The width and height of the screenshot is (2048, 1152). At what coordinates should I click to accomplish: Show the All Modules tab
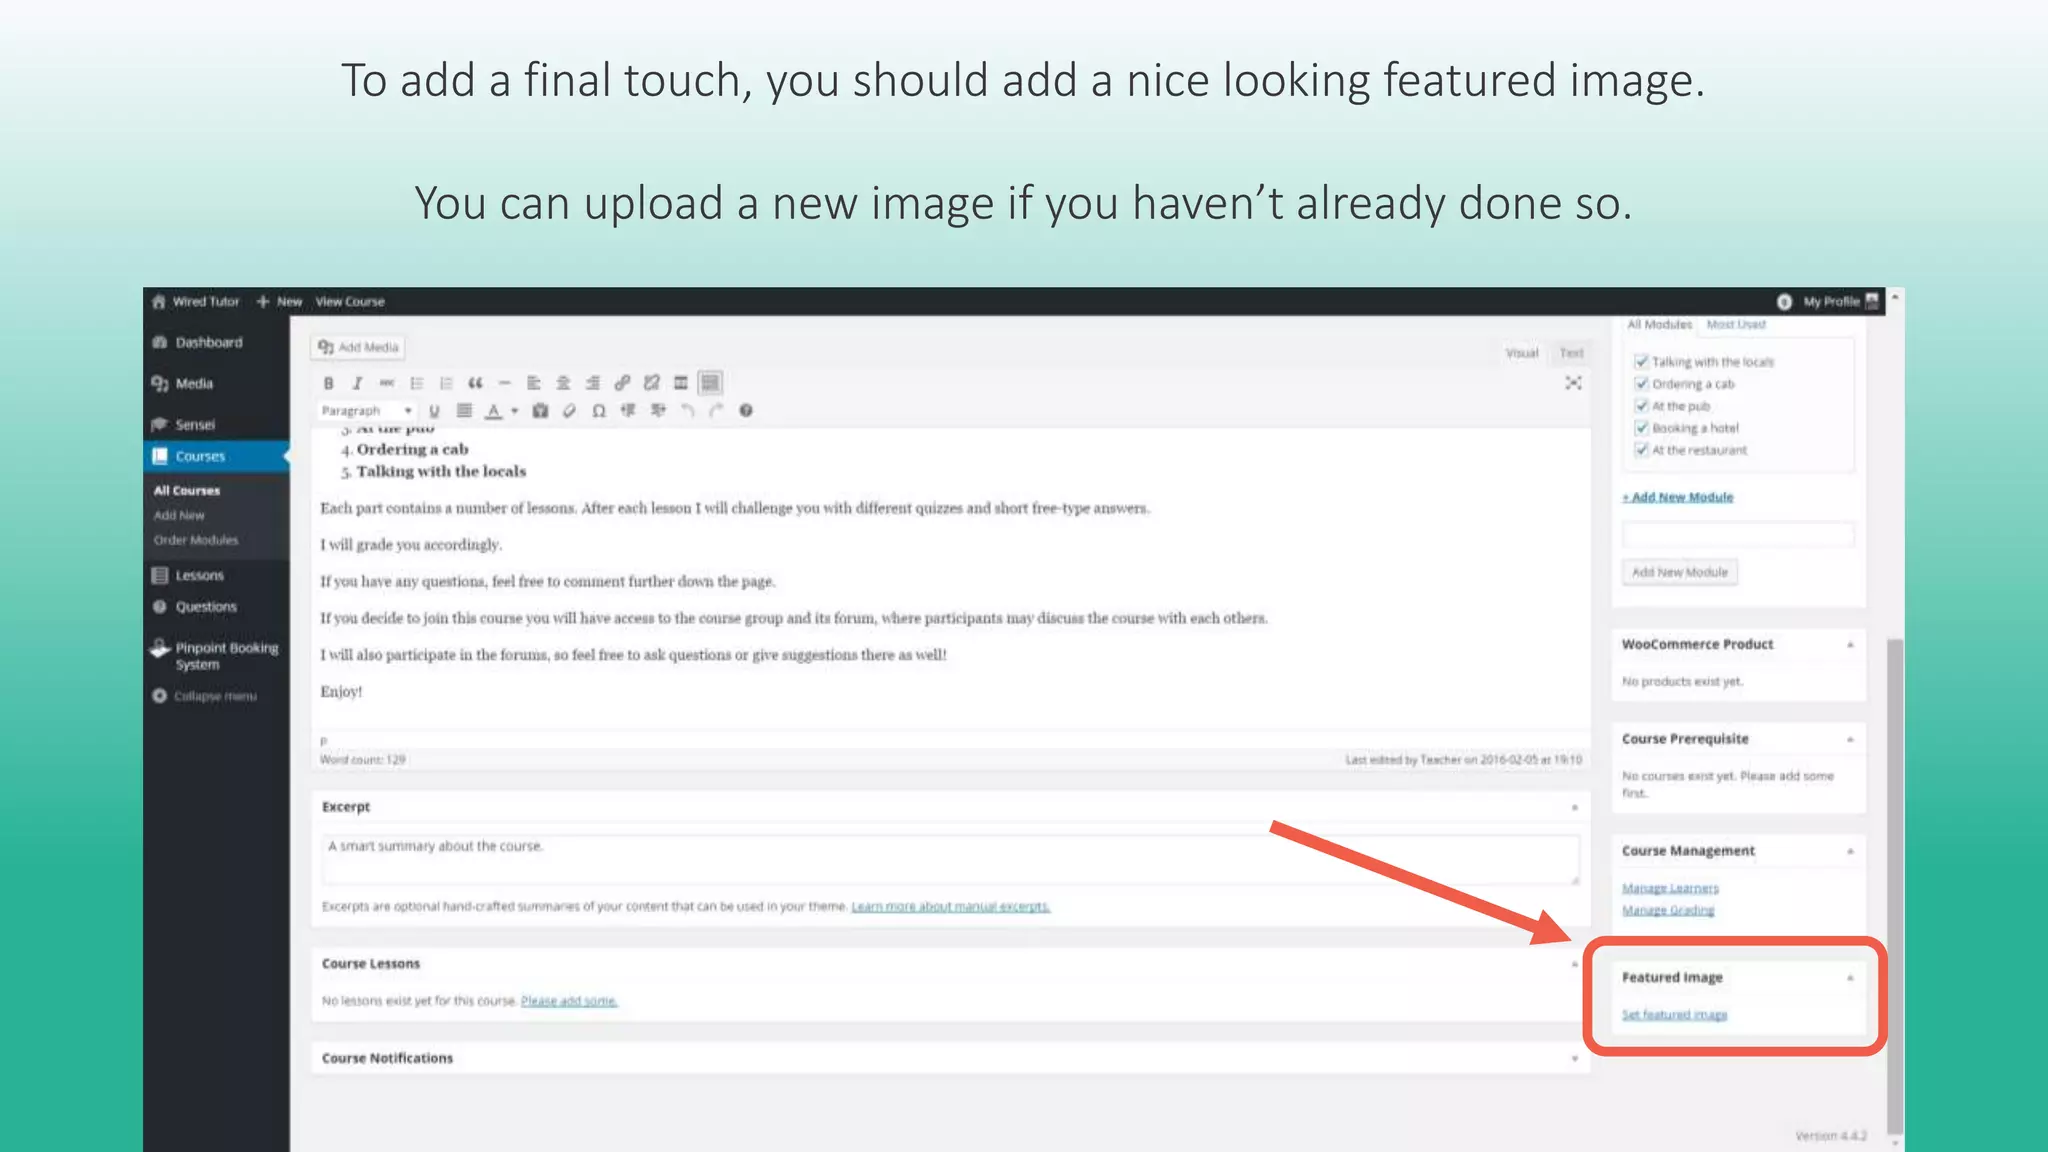tap(1659, 325)
